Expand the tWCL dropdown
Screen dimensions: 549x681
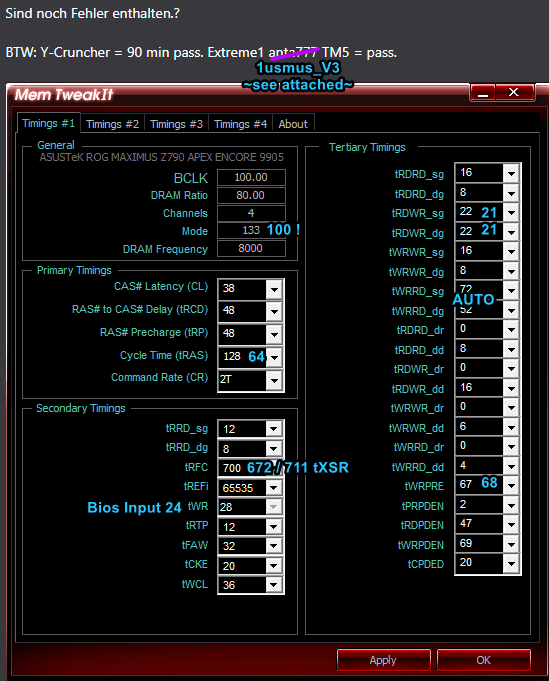[x=274, y=585]
